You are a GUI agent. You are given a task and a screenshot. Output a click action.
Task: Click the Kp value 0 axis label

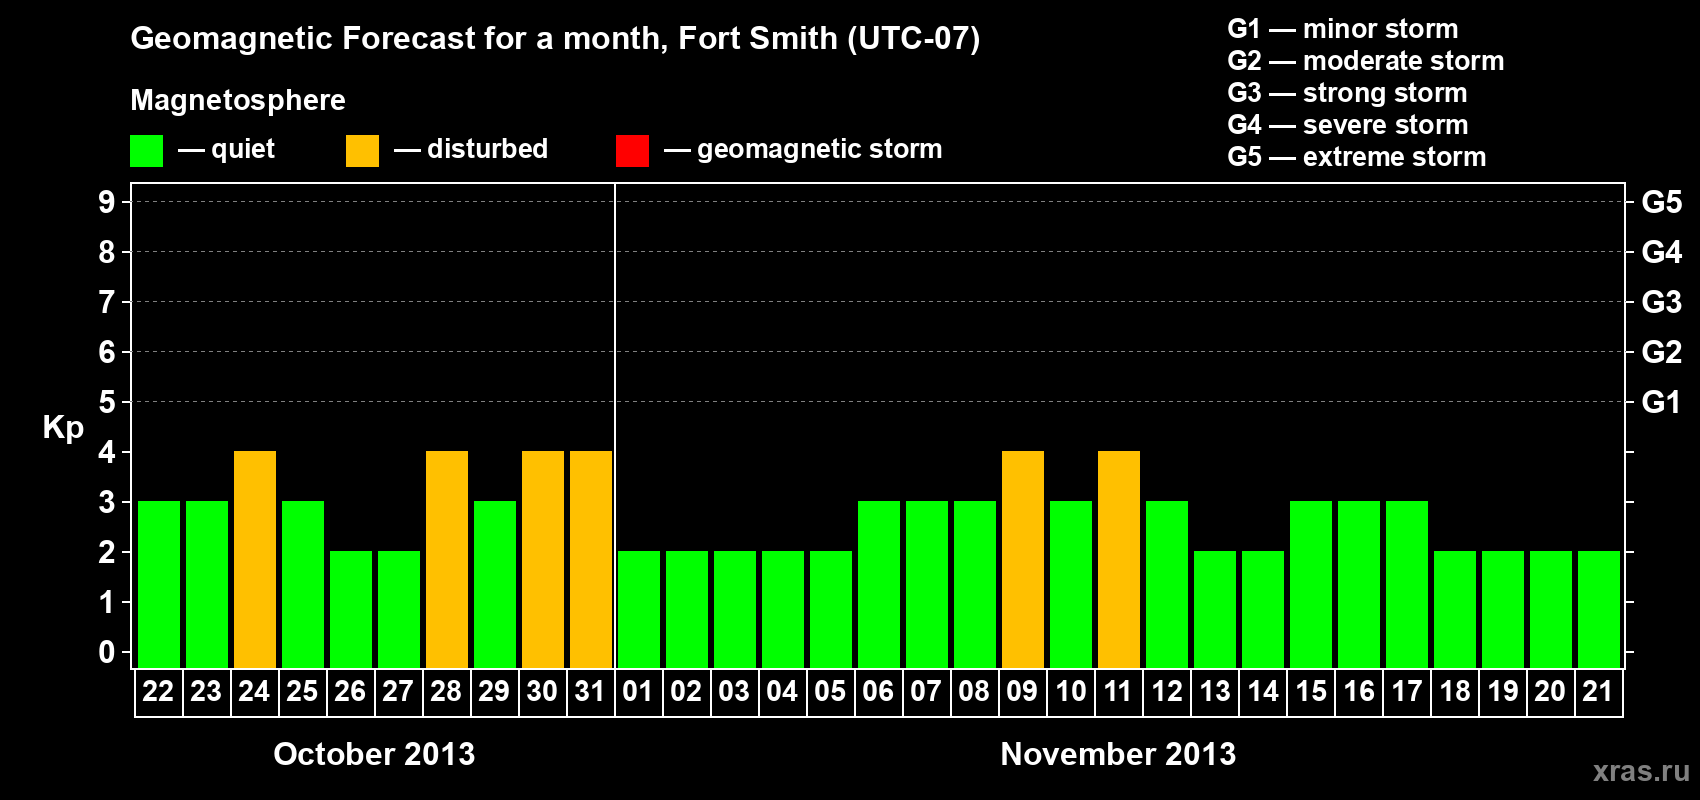click(106, 652)
